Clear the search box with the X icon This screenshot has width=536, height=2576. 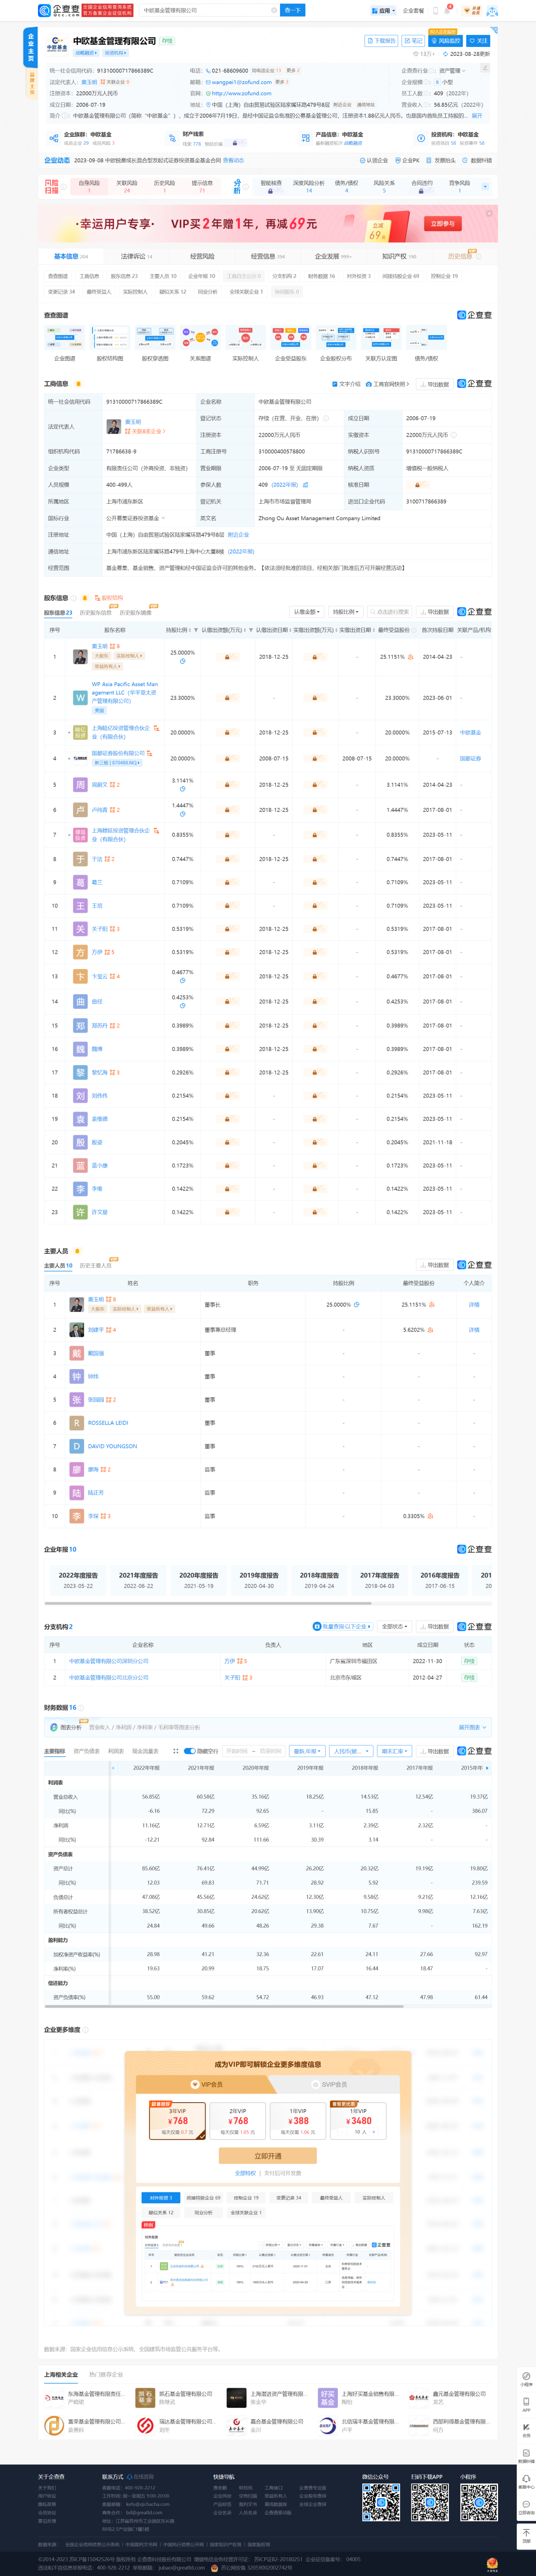274,10
